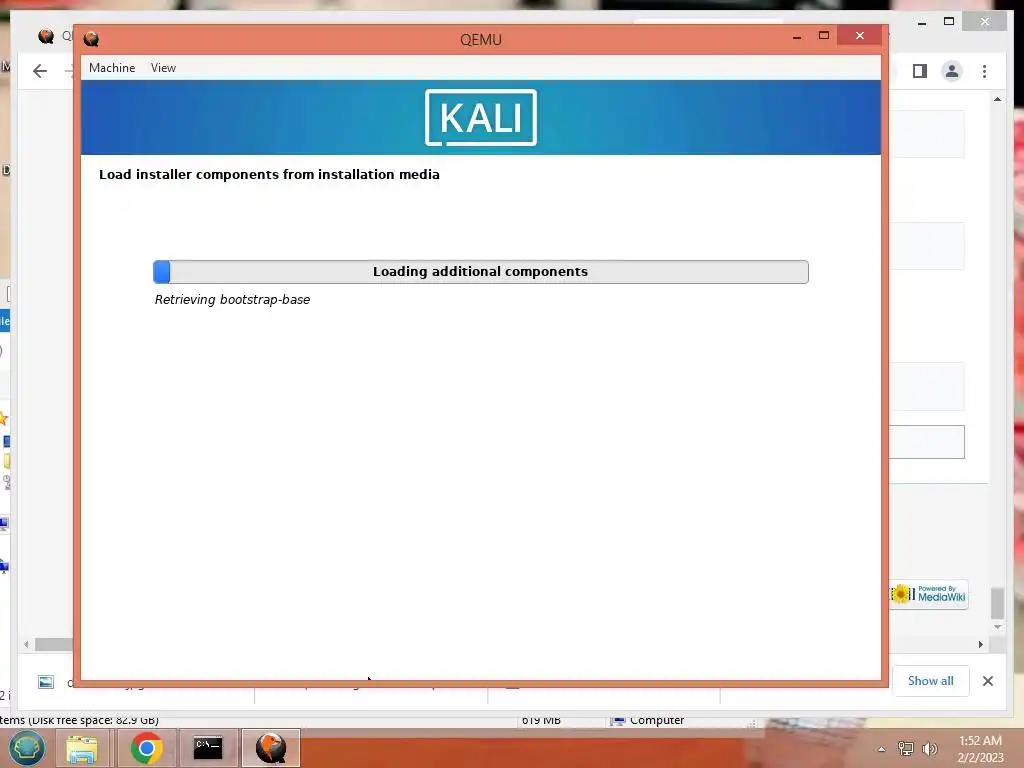This screenshot has height=768, width=1024.
Task: Click the QEMU window title icon
Action: pos(91,39)
